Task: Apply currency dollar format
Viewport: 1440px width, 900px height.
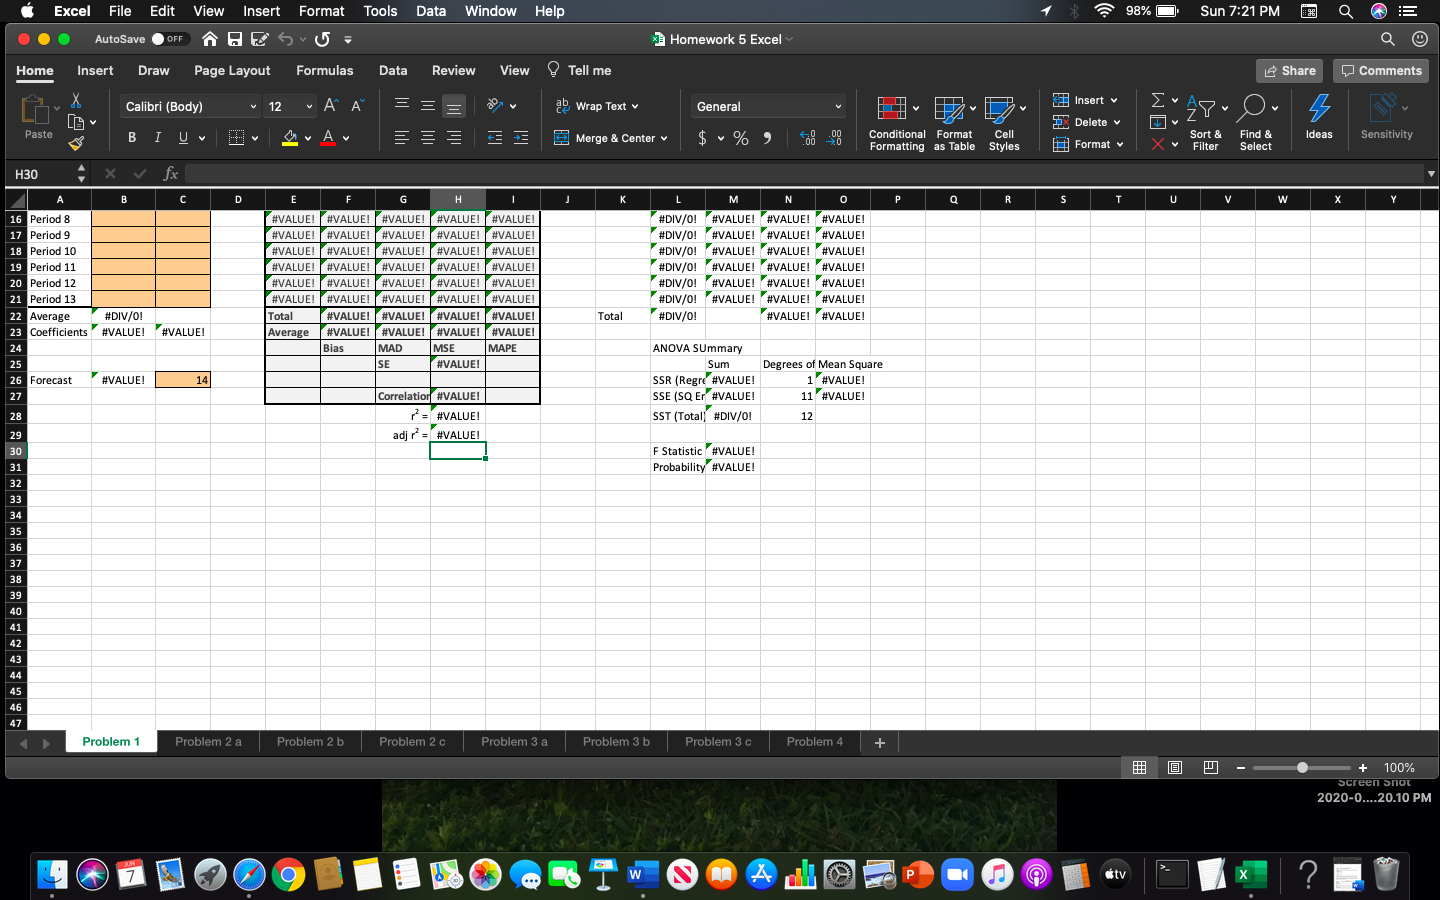Action: [702, 138]
